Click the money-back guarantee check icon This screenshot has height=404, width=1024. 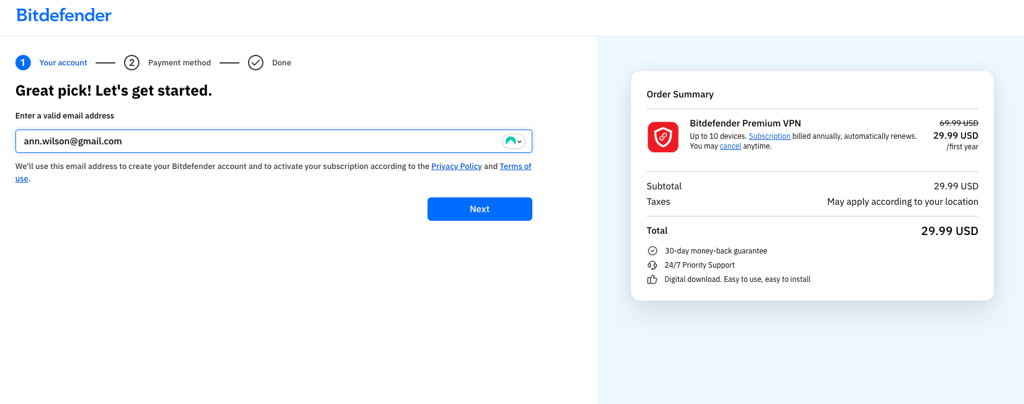coord(652,251)
